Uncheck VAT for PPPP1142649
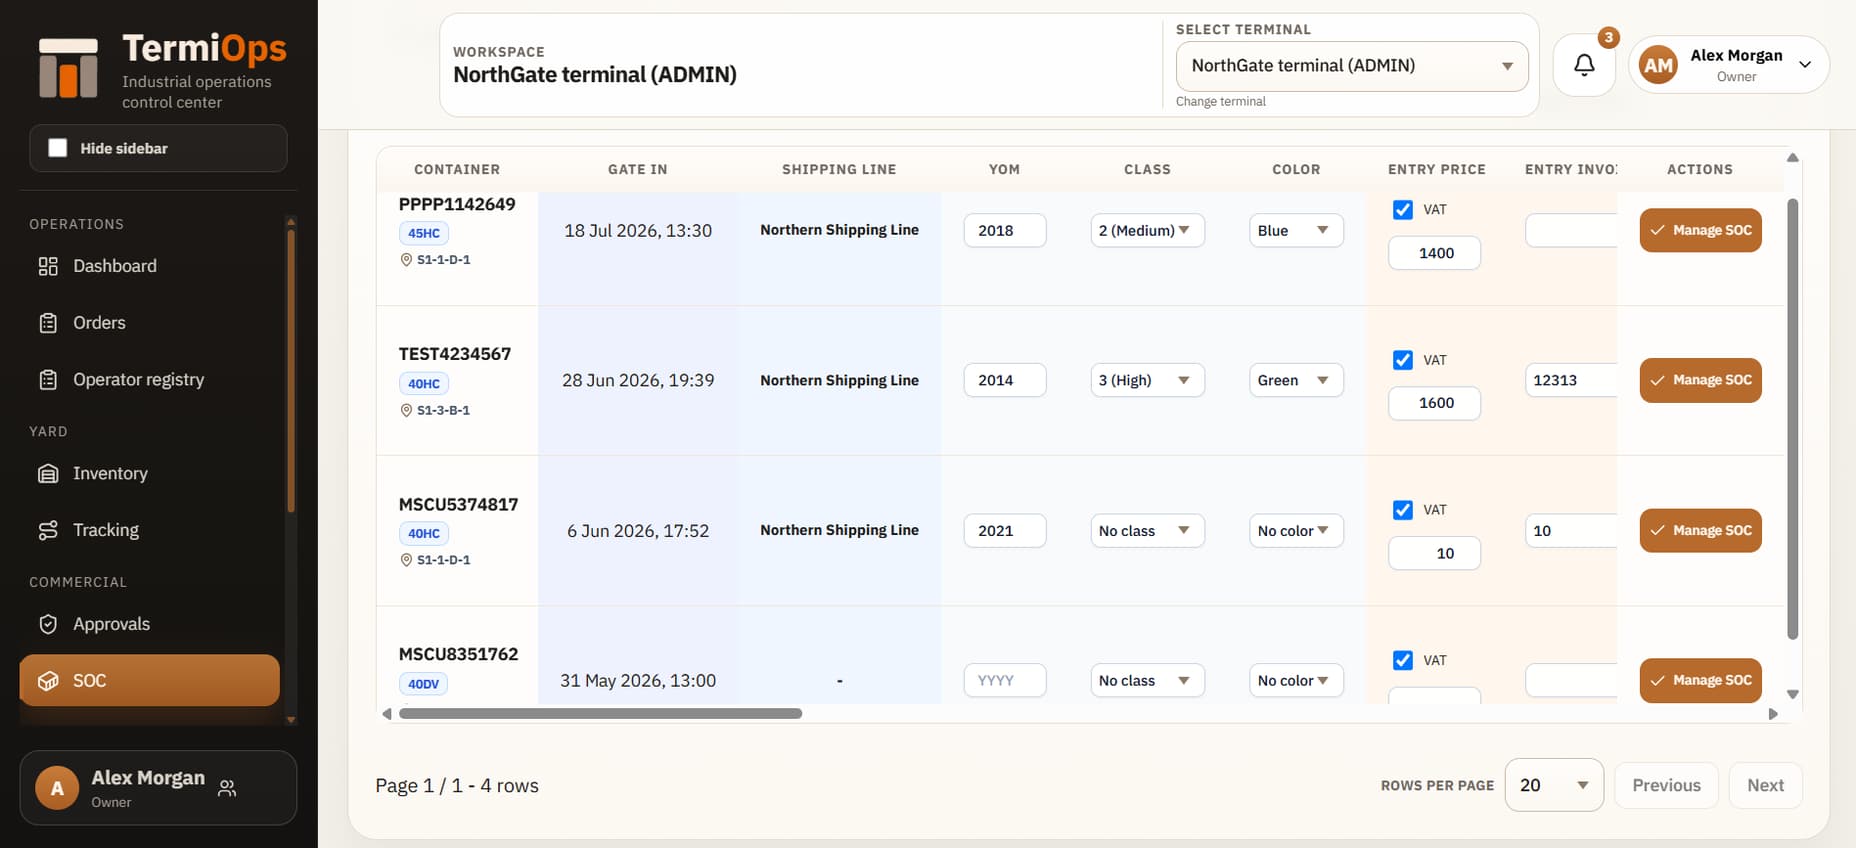The height and width of the screenshot is (848, 1856). tap(1403, 210)
